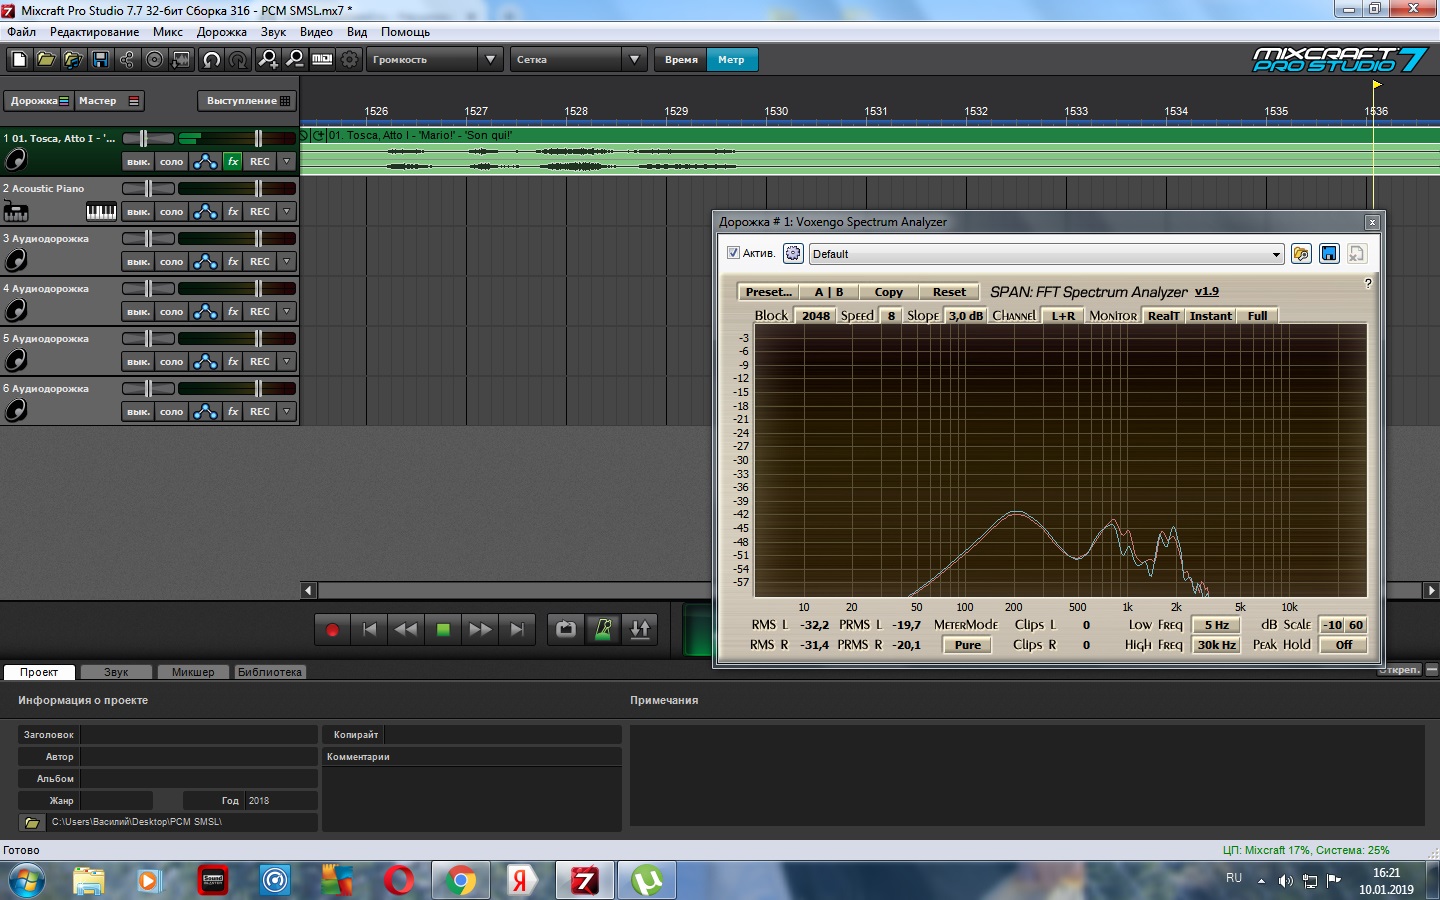Screen dimensions: 1440x900
Task: Arm REC on track 3 Аудиодорожка
Action: click(260, 262)
